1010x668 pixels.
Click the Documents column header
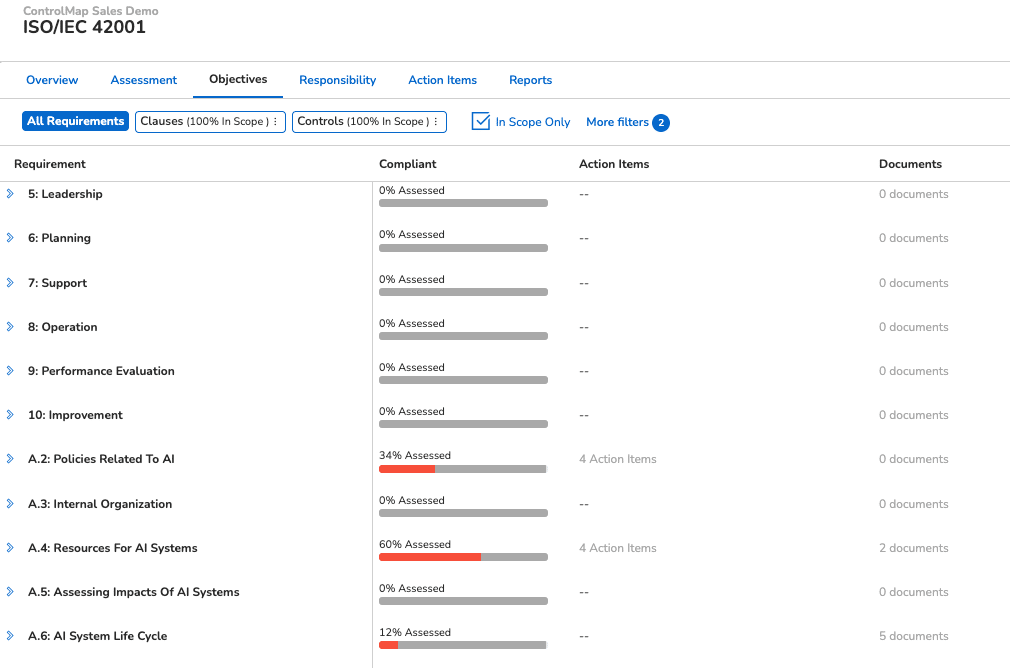(910, 164)
